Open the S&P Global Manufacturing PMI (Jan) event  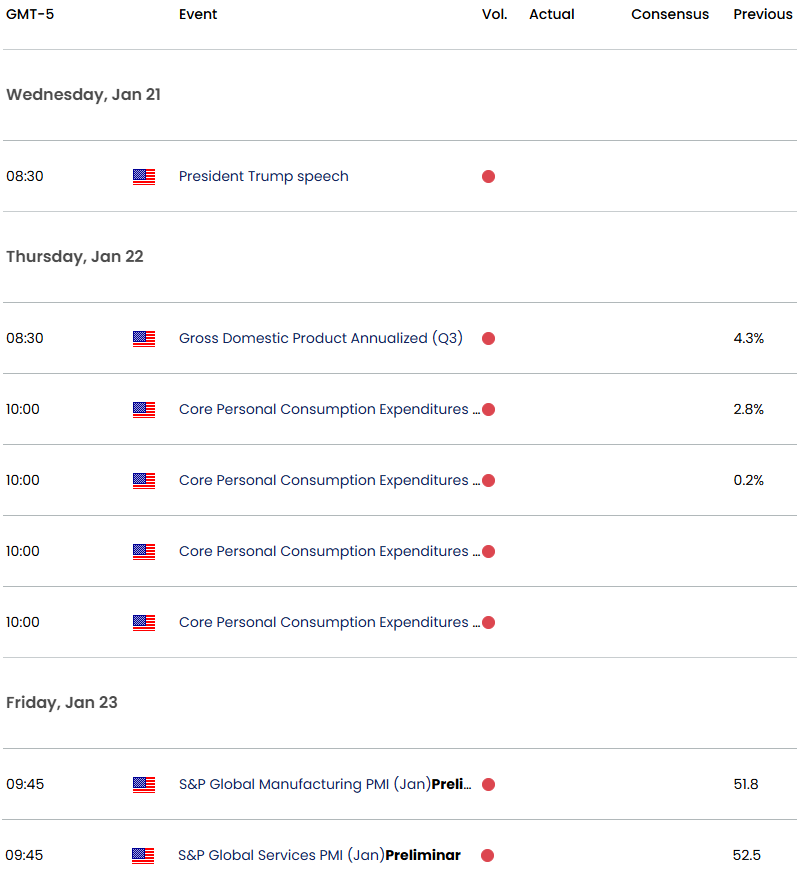click(324, 785)
